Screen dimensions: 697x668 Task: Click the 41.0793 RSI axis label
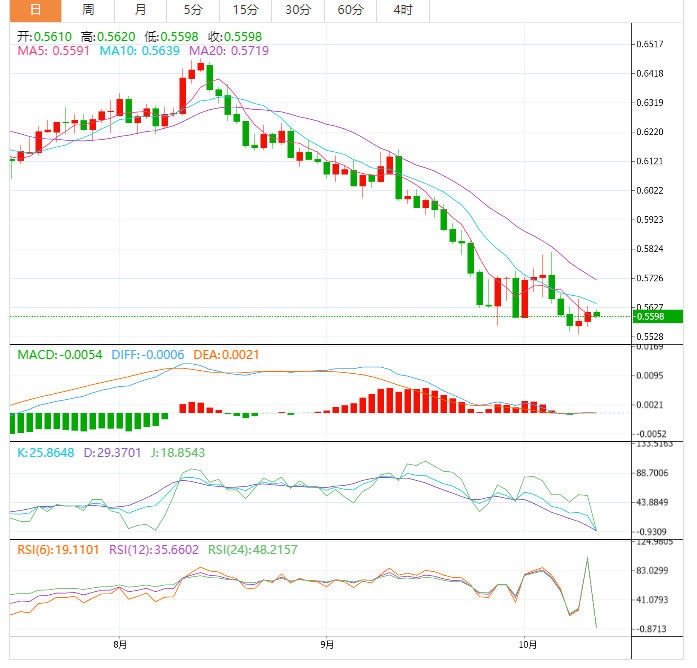coord(652,600)
